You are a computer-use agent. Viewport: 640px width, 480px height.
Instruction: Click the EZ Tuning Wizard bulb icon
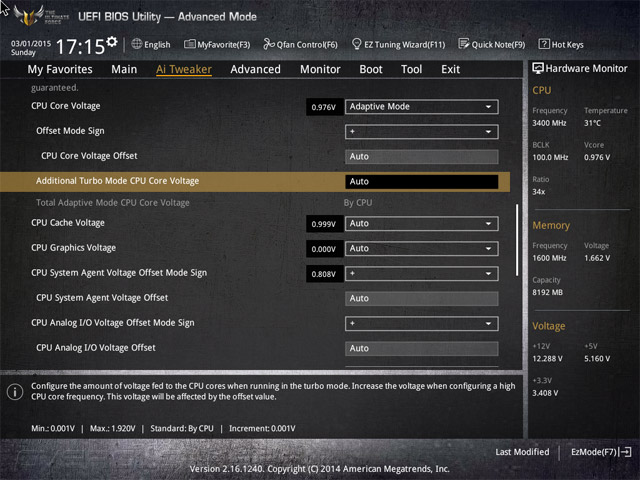click(x=356, y=44)
